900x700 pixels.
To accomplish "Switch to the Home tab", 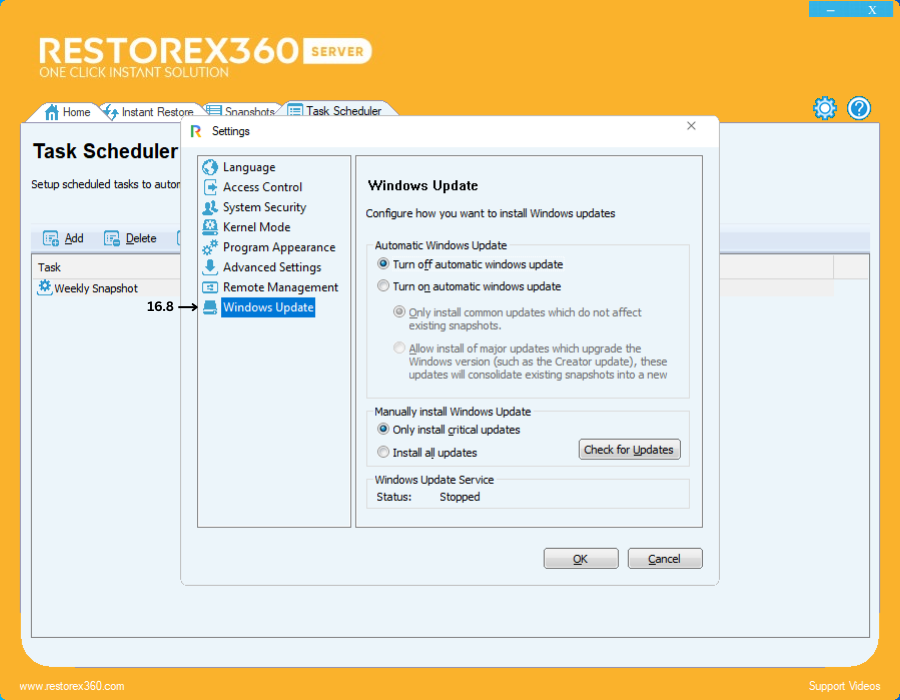I will coord(68,112).
